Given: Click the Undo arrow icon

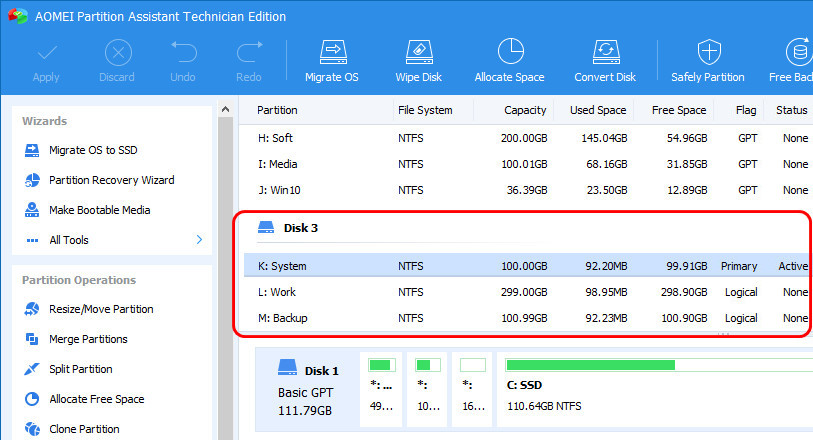Looking at the screenshot, I should pyautogui.click(x=183, y=52).
